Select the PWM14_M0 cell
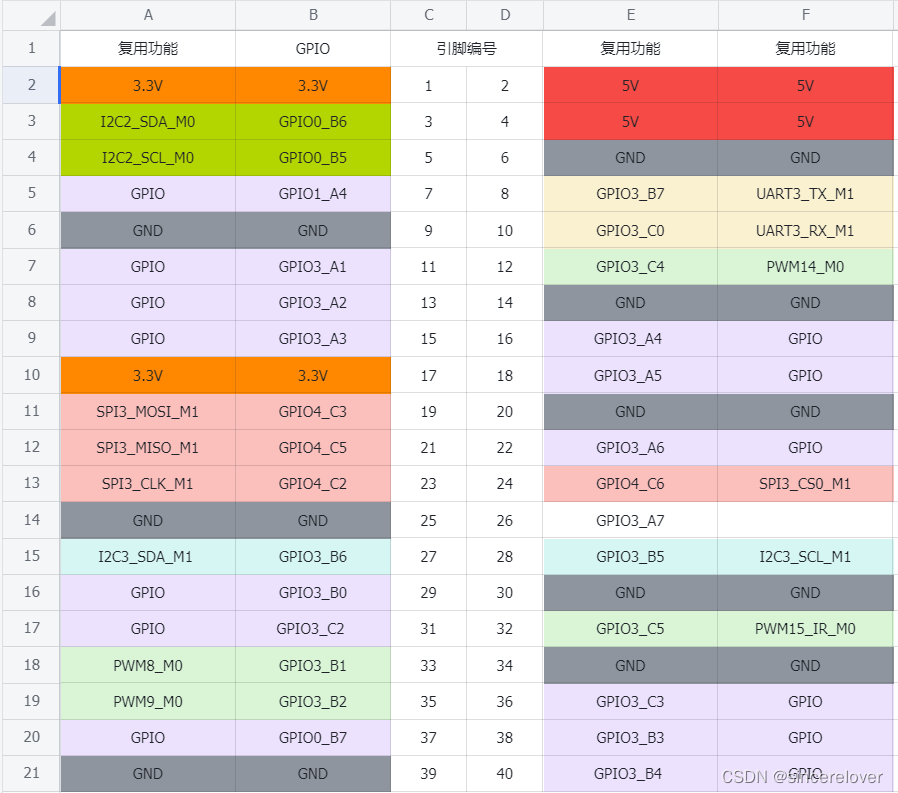Image resolution: width=898 pixels, height=793 pixels. tap(805, 266)
